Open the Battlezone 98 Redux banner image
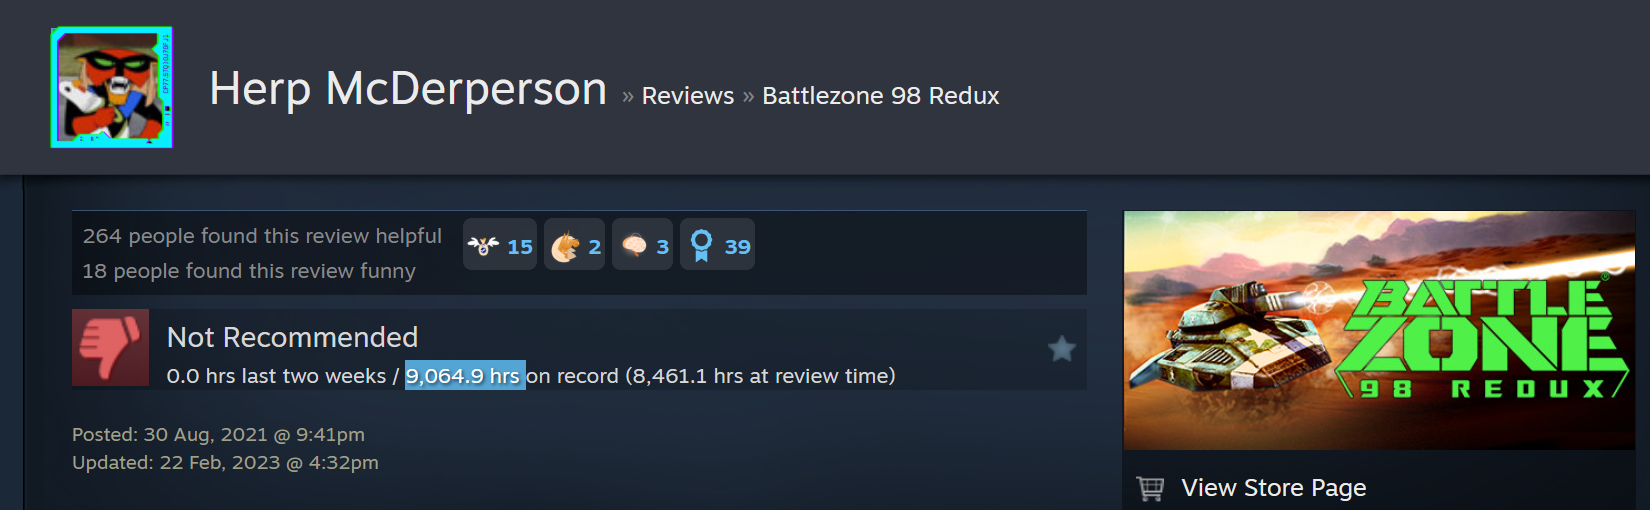Screen dimensions: 1650x510 [x=1379, y=330]
